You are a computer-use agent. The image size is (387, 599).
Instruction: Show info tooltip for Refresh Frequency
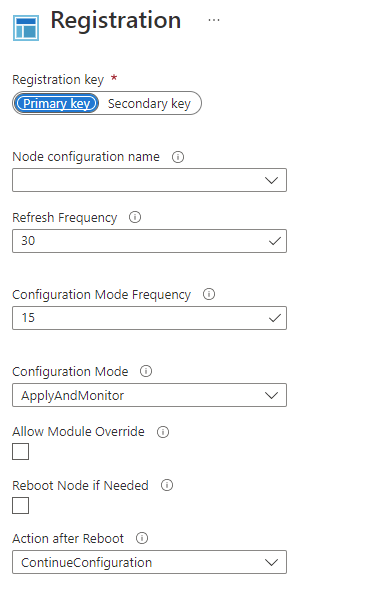coord(135,217)
